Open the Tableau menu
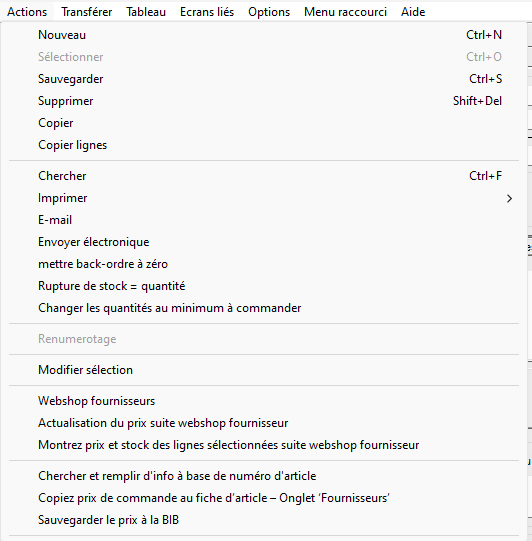Screen dimensions: 532x541 [x=146, y=12]
